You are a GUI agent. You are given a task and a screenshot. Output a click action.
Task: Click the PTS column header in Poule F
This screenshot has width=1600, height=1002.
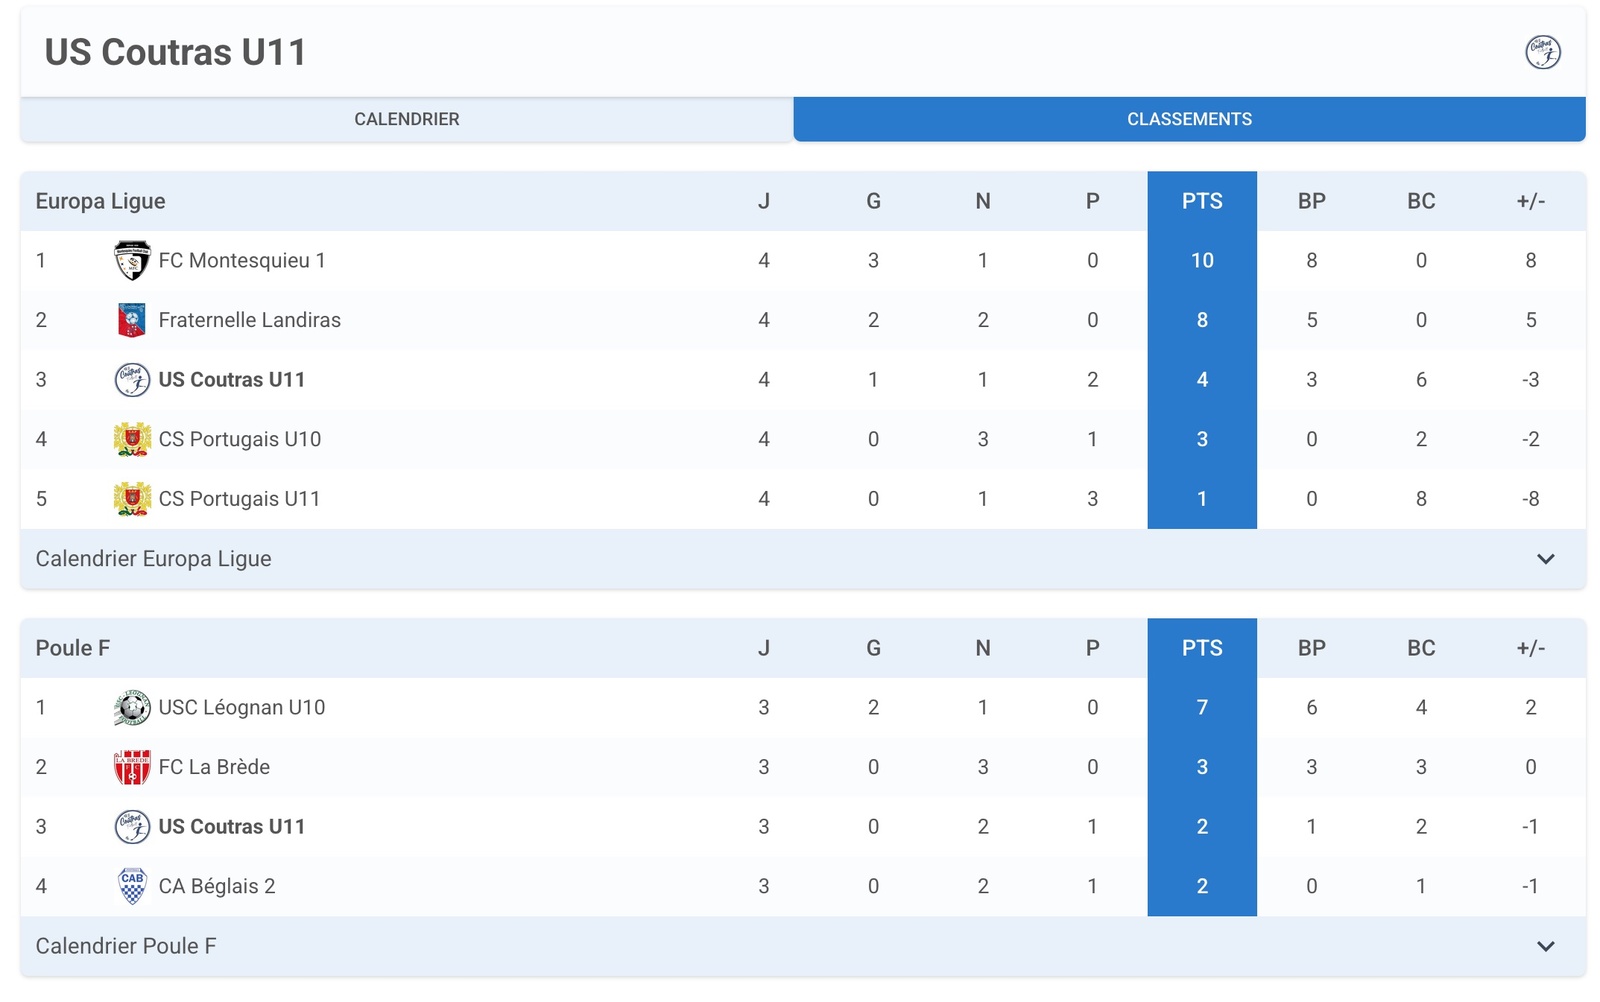[1202, 648]
